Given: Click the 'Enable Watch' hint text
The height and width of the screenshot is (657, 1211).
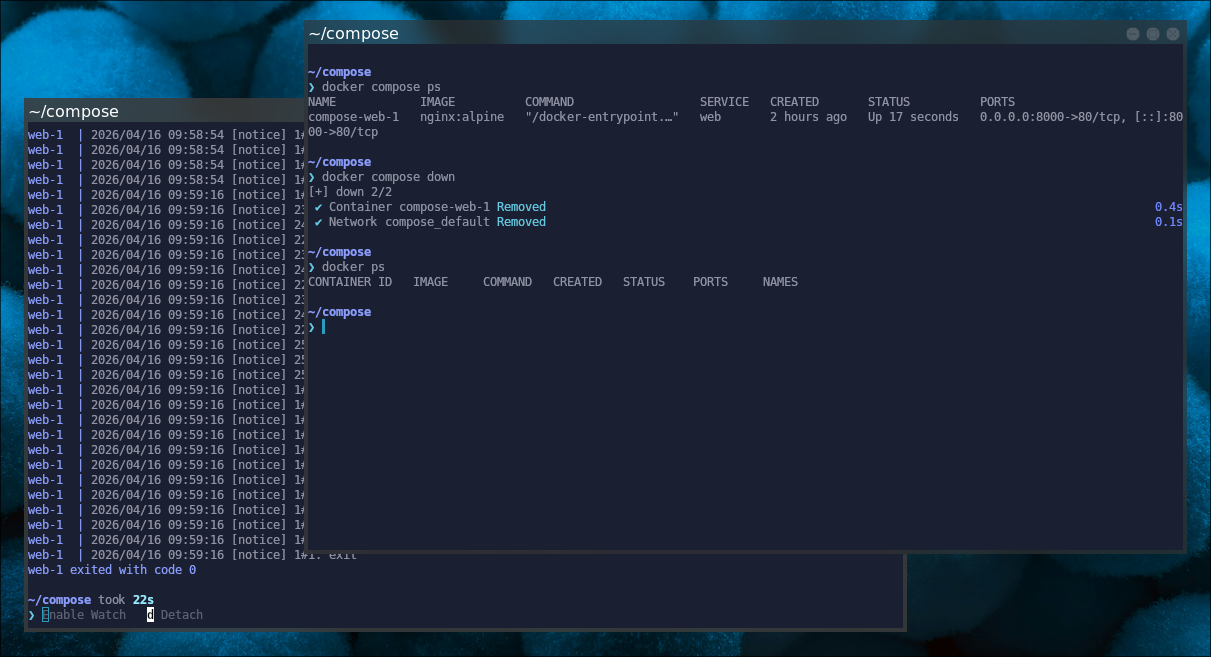Looking at the screenshot, I should click(x=84, y=615).
